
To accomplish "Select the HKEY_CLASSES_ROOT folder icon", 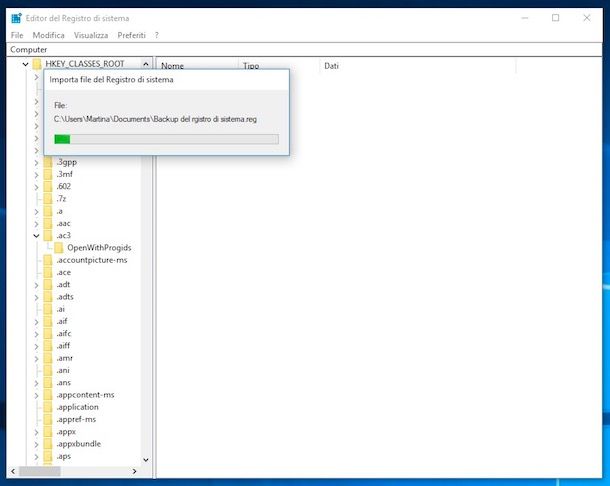I will [x=37, y=65].
